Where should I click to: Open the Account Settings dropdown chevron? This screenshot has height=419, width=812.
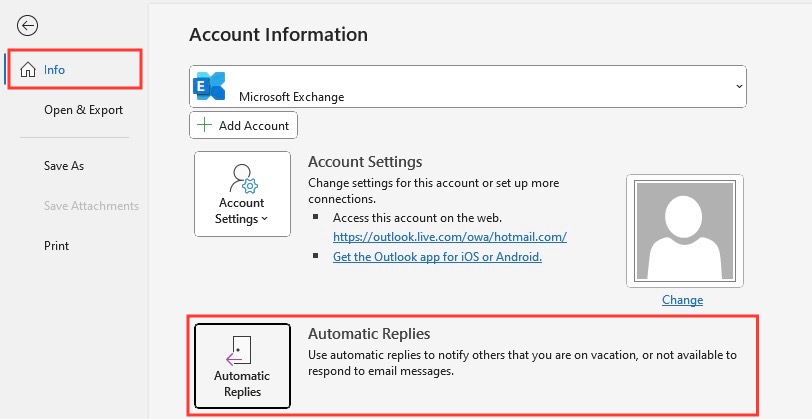tap(265, 219)
